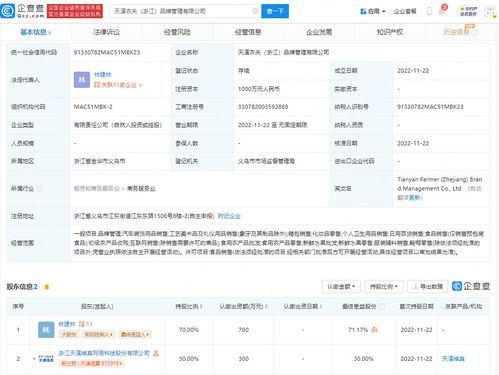Select the English name Tianyan Farmer text

pos(440,184)
